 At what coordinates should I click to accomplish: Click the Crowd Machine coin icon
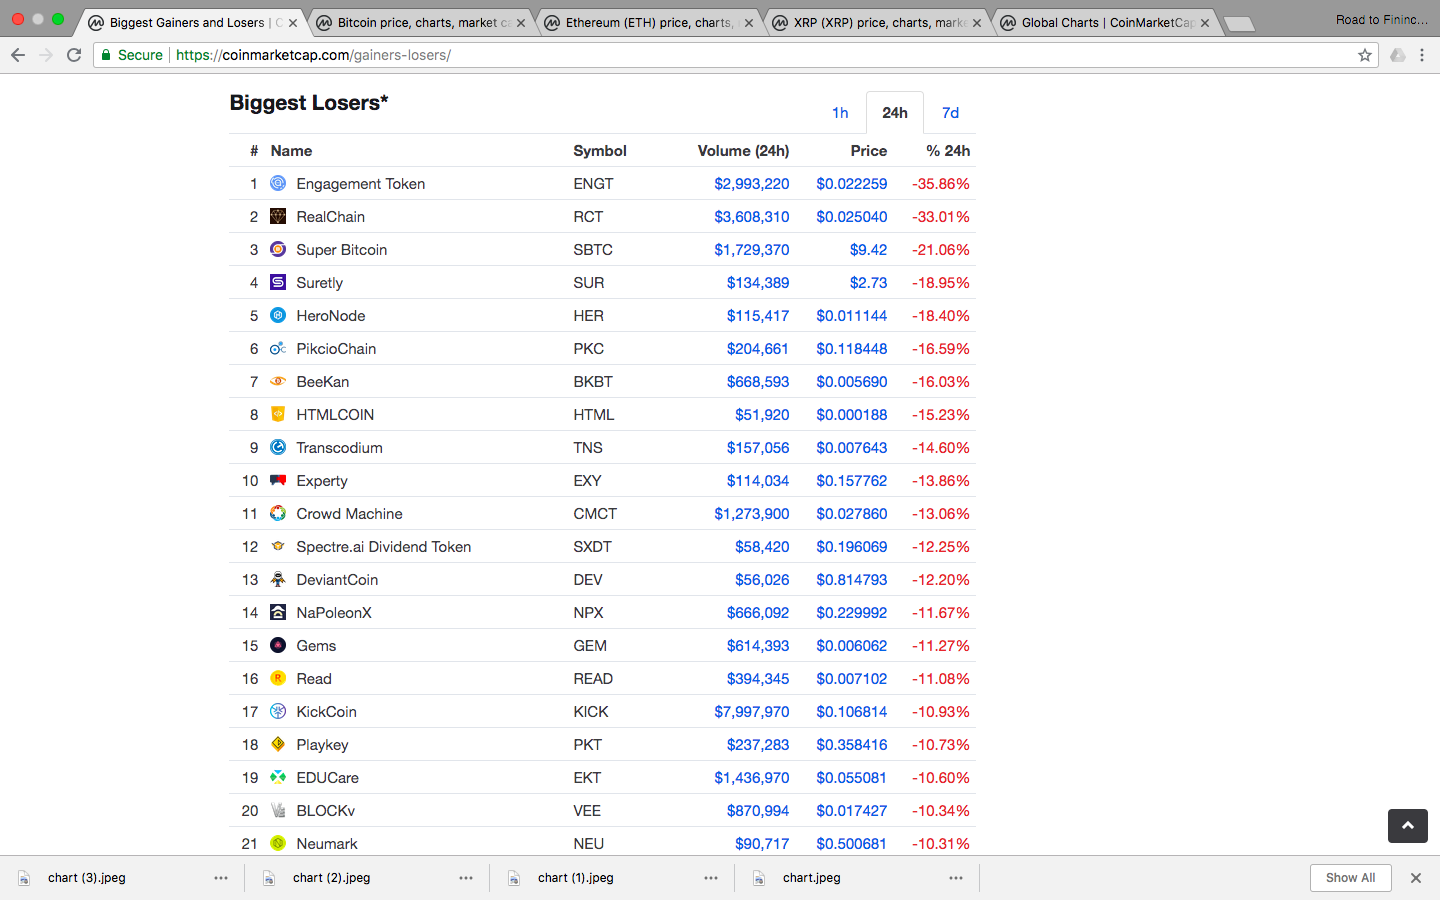pyautogui.click(x=278, y=513)
